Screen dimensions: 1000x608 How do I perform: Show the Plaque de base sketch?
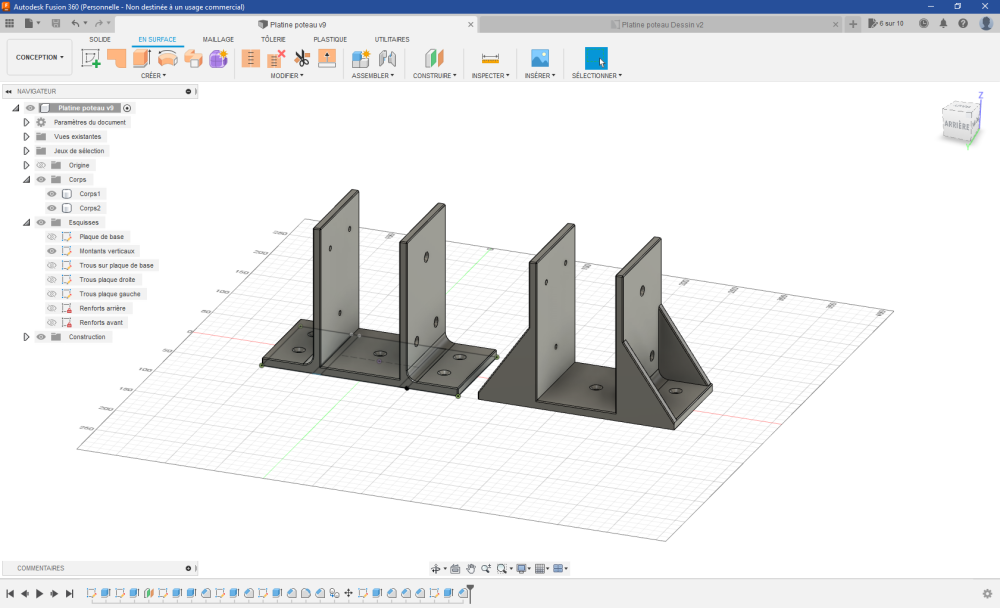(52, 237)
